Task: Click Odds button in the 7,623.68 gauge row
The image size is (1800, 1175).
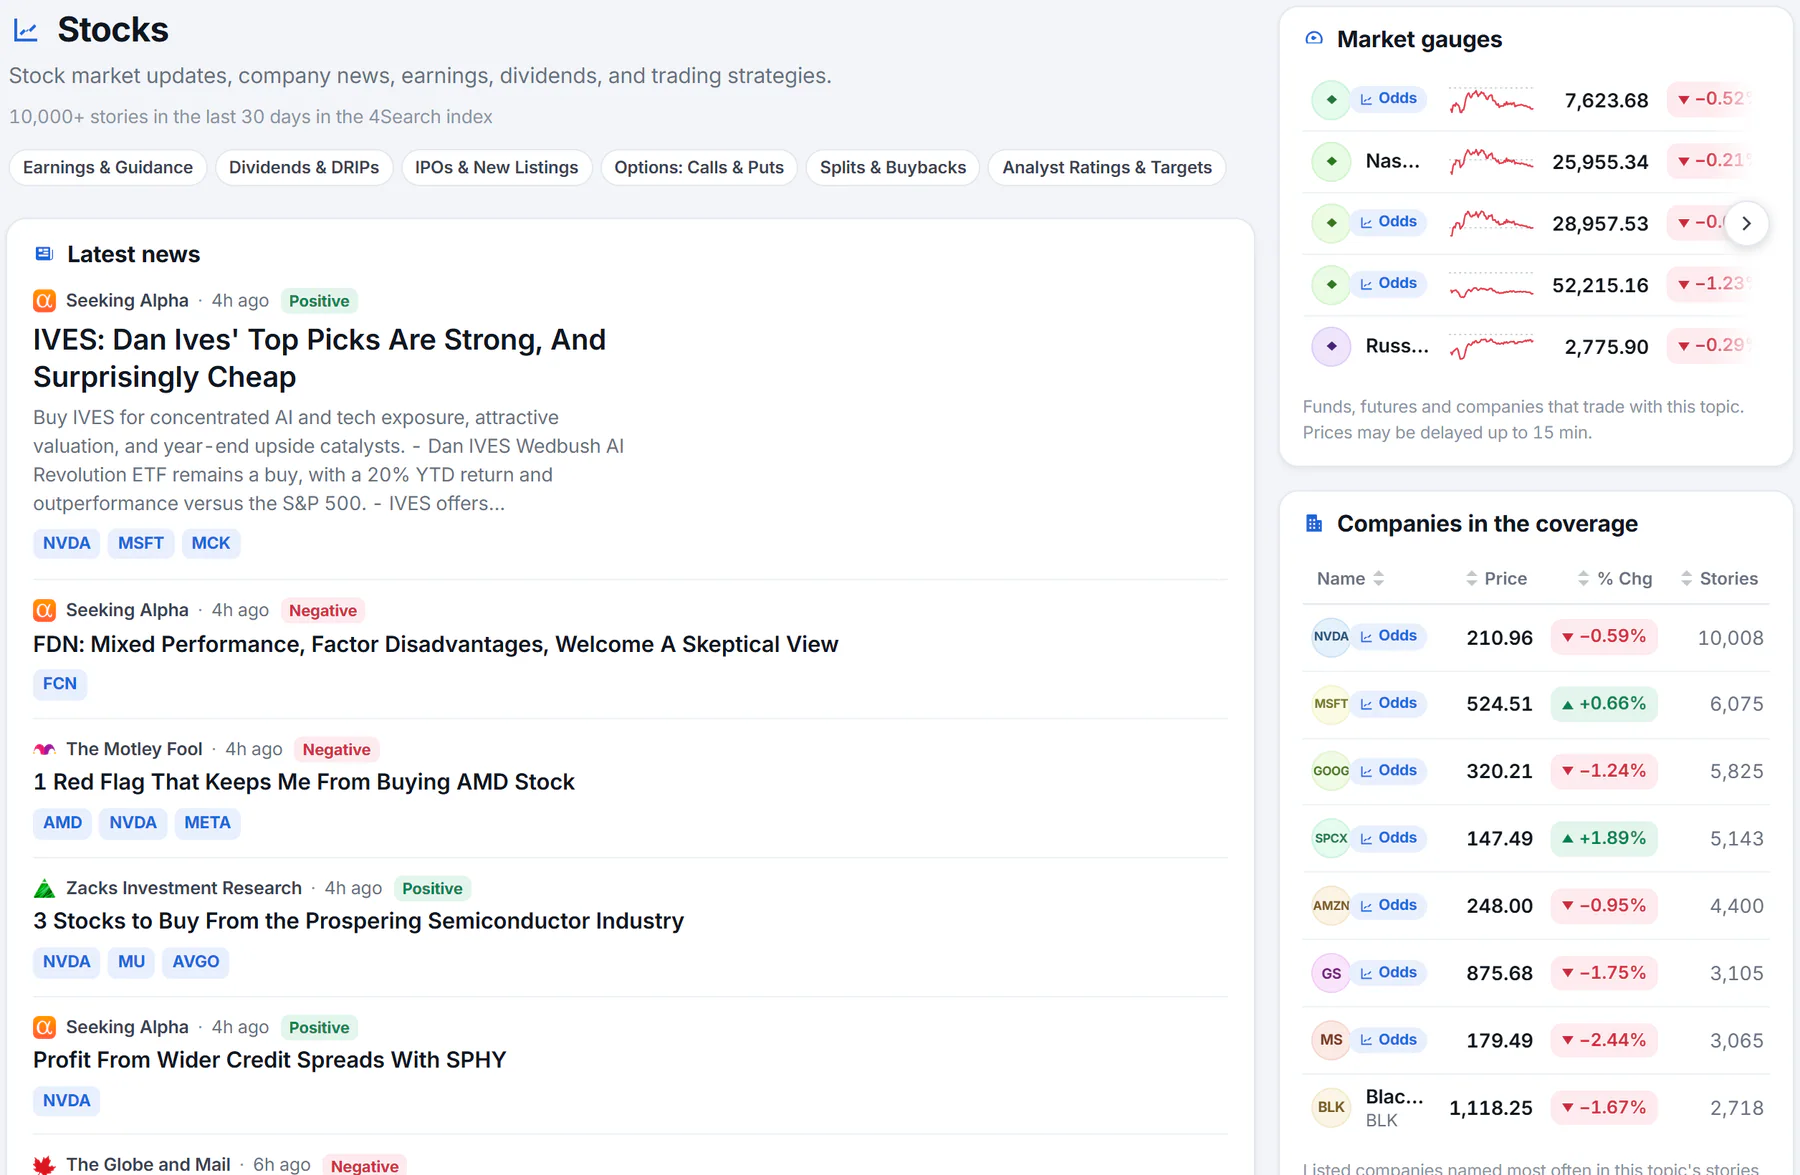Action: click(1388, 98)
